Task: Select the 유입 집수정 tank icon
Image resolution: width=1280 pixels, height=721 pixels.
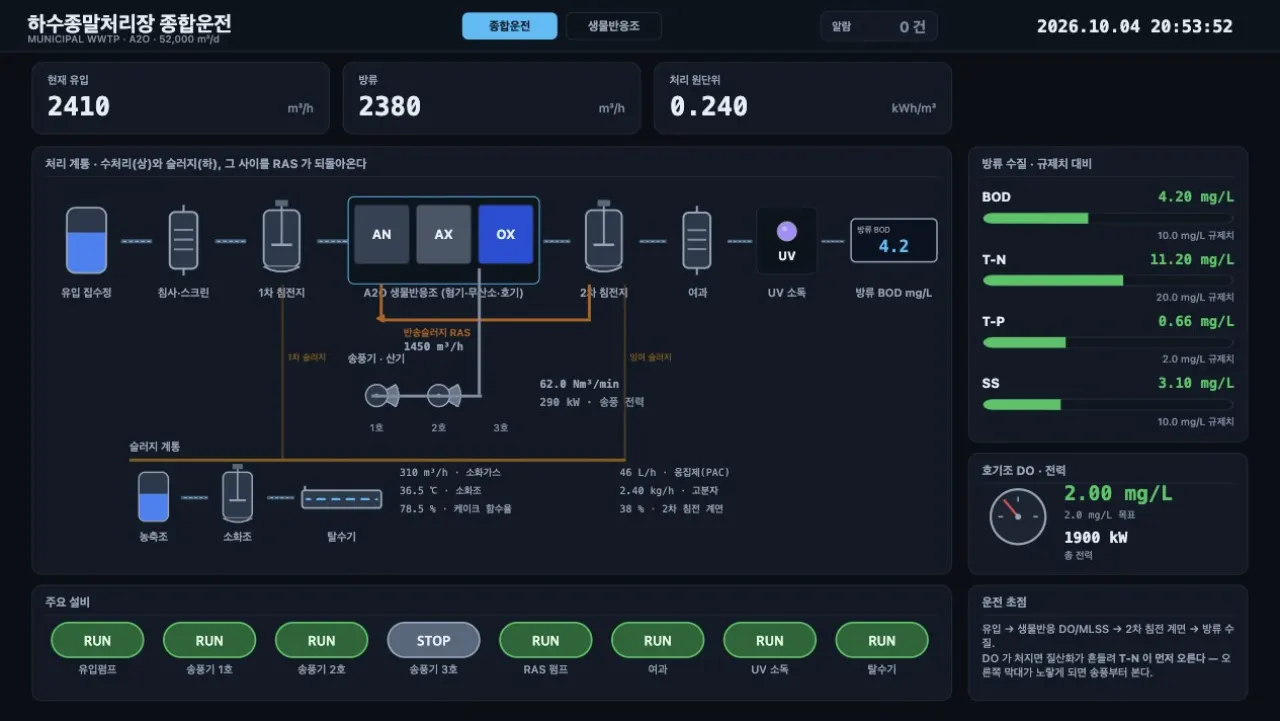Action: (86, 240)
